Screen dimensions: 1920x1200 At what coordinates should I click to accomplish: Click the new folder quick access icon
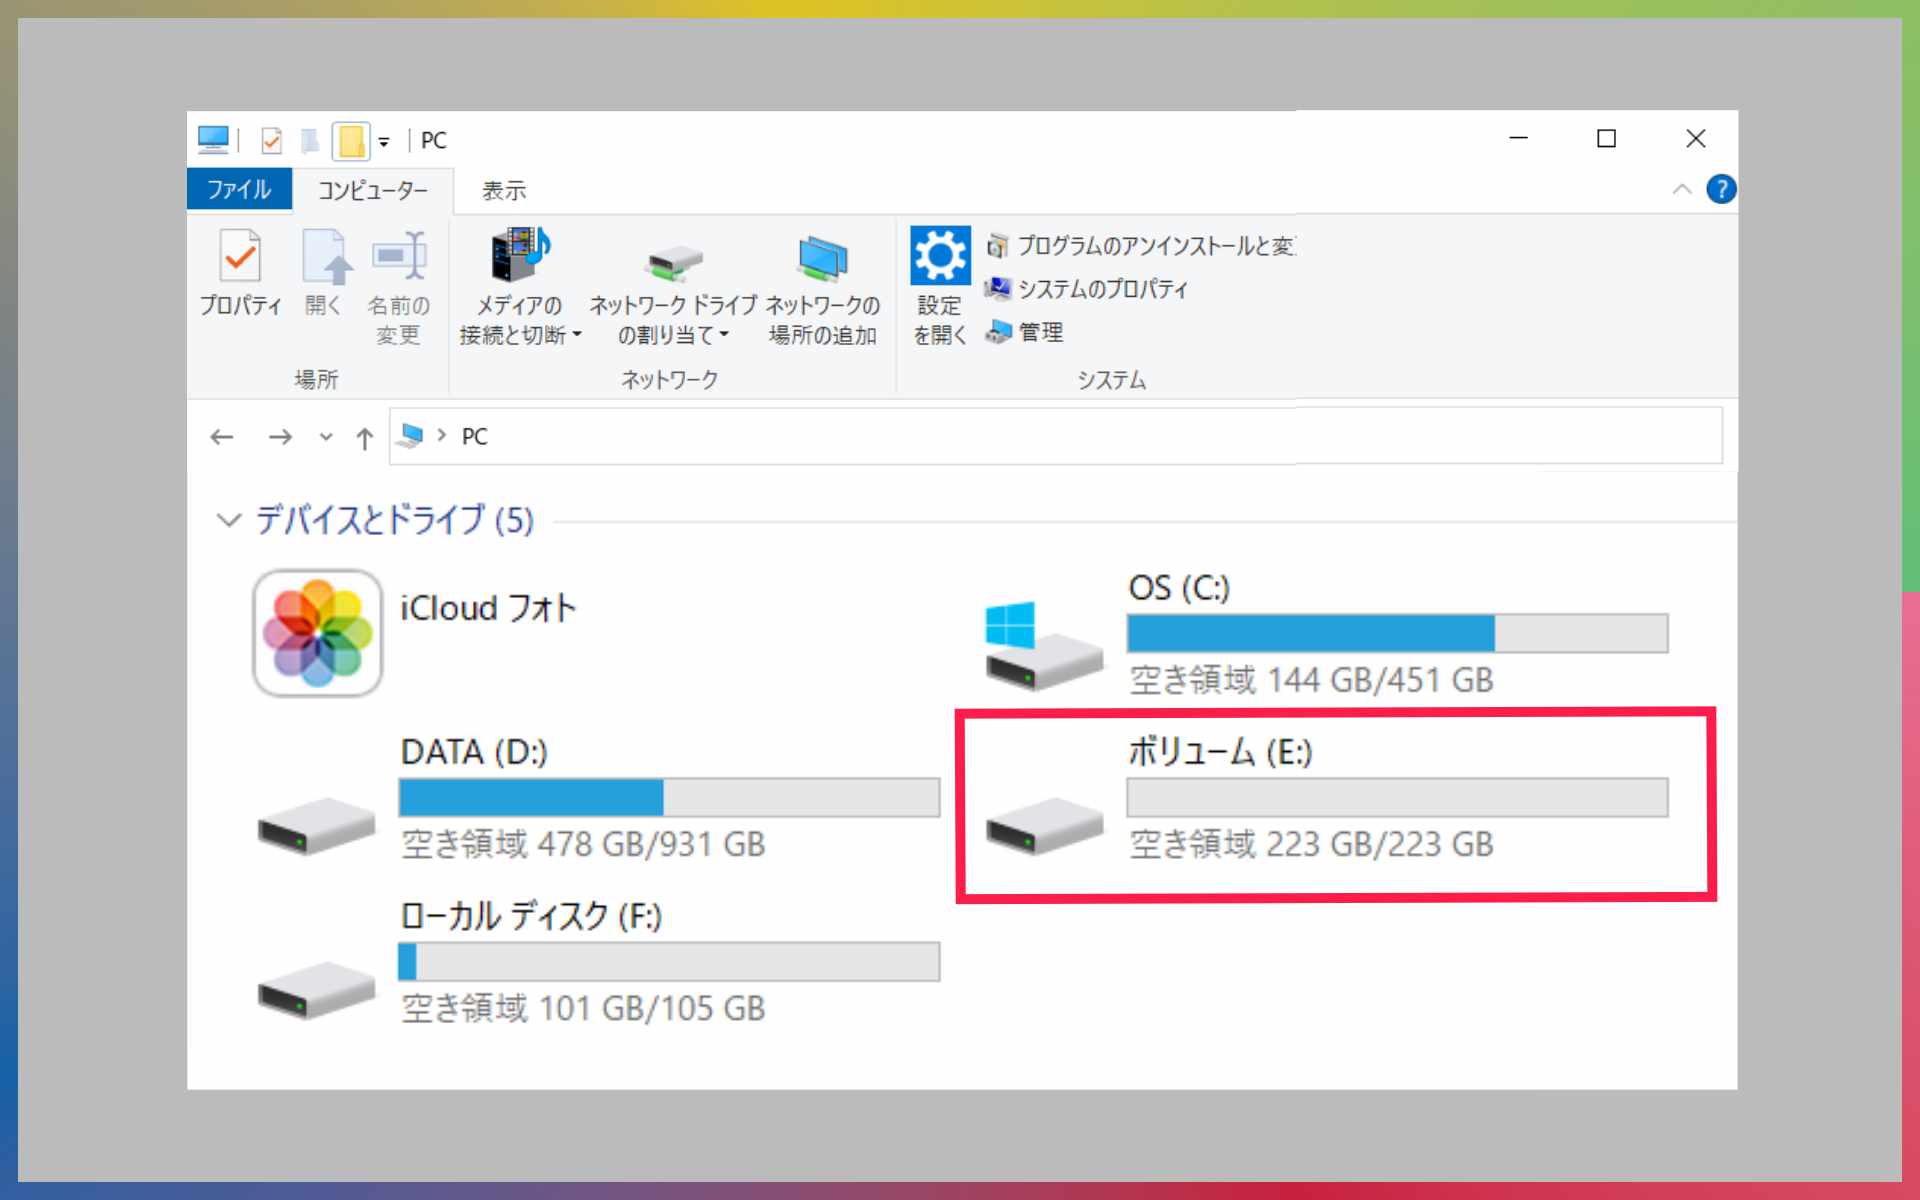351,141
